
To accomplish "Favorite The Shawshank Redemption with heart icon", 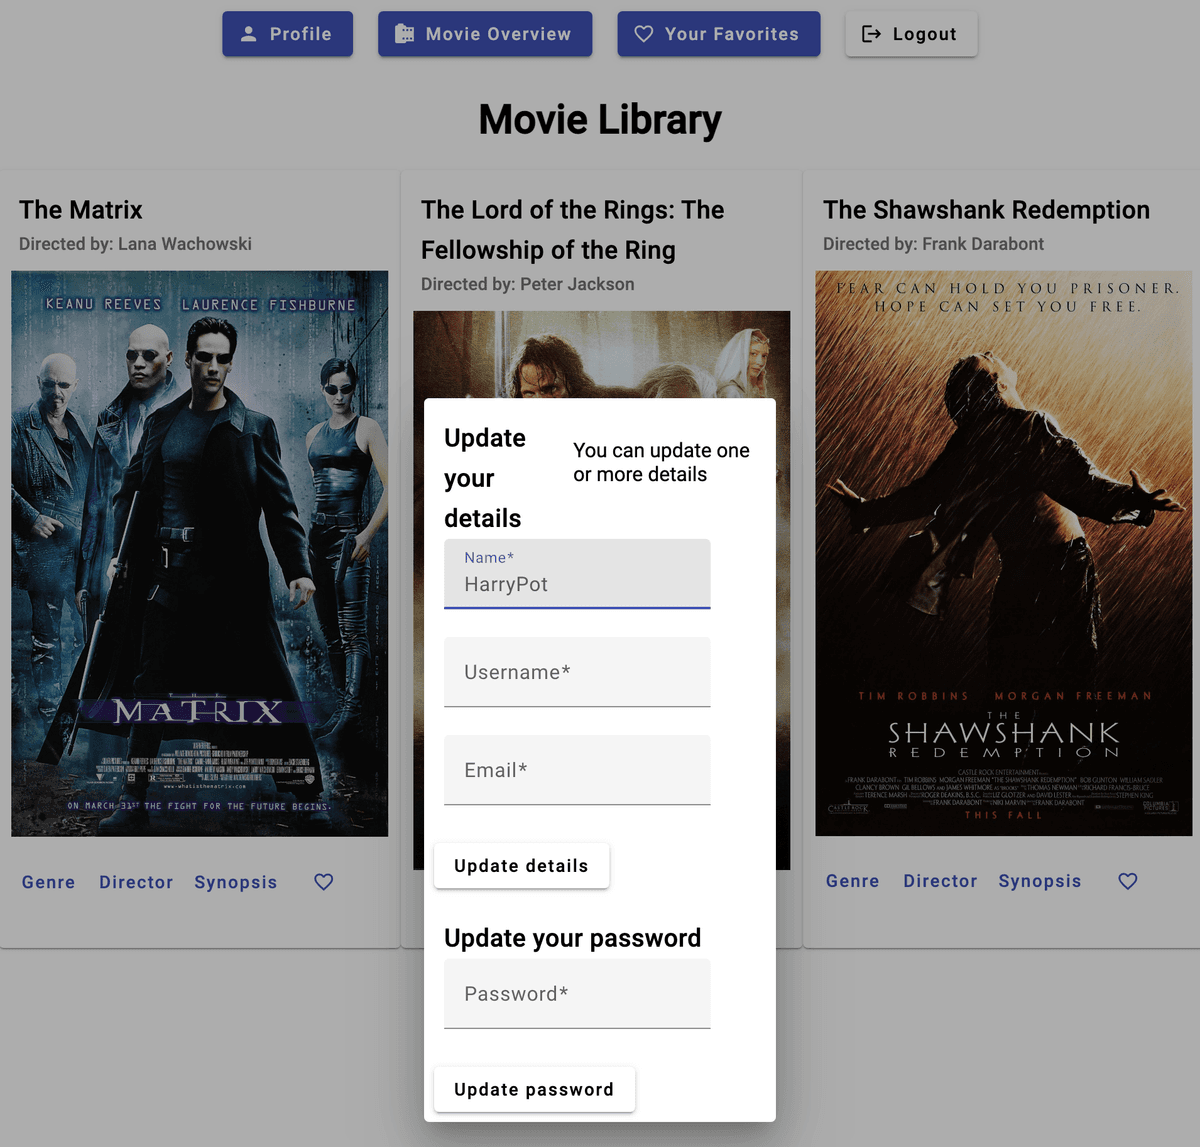I will [x=1128, y=881].
